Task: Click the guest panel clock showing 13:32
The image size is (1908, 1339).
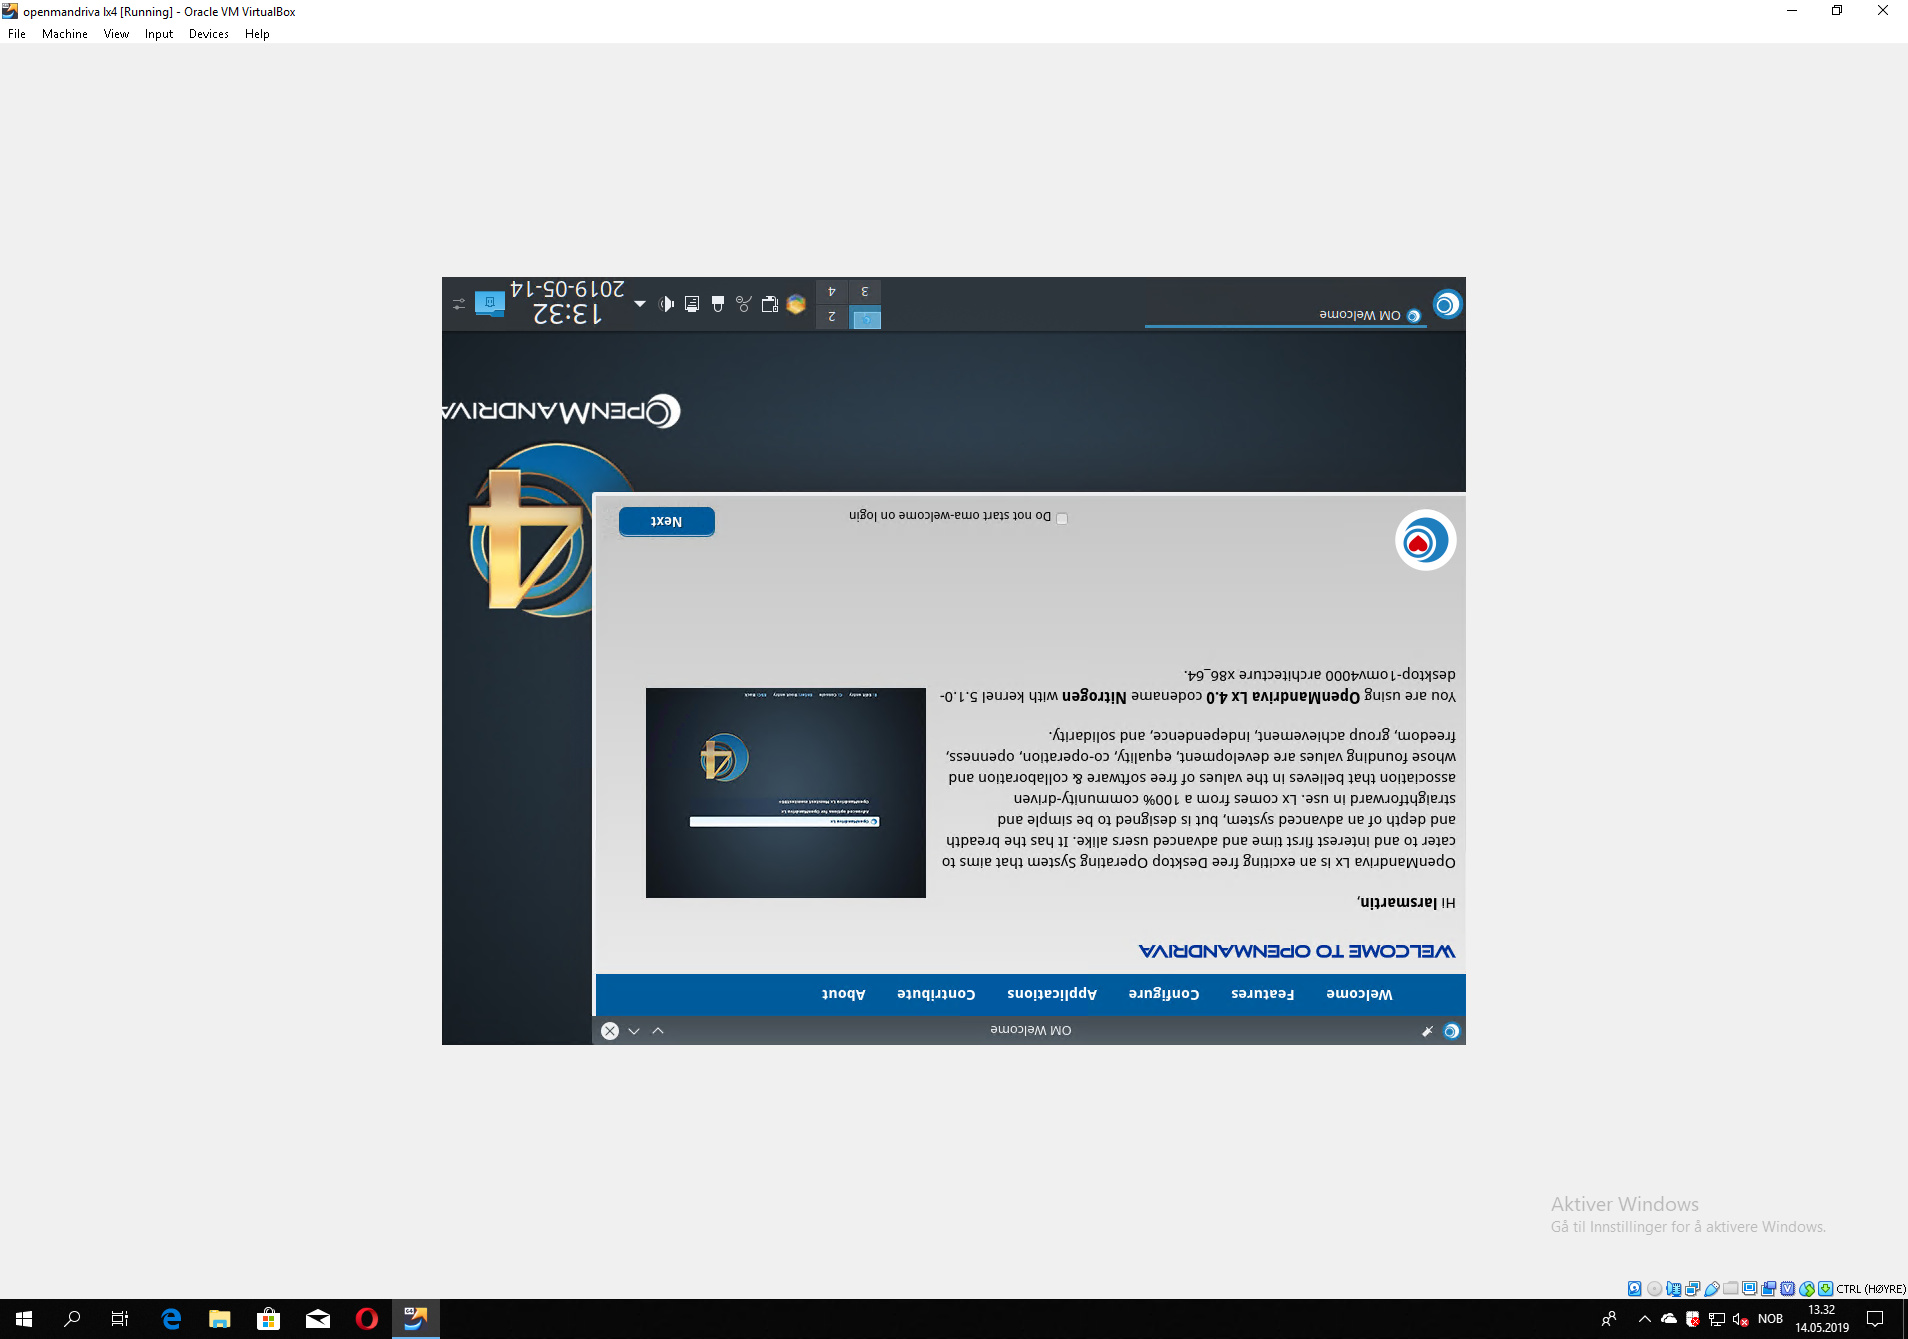Action: coord(567,302)
